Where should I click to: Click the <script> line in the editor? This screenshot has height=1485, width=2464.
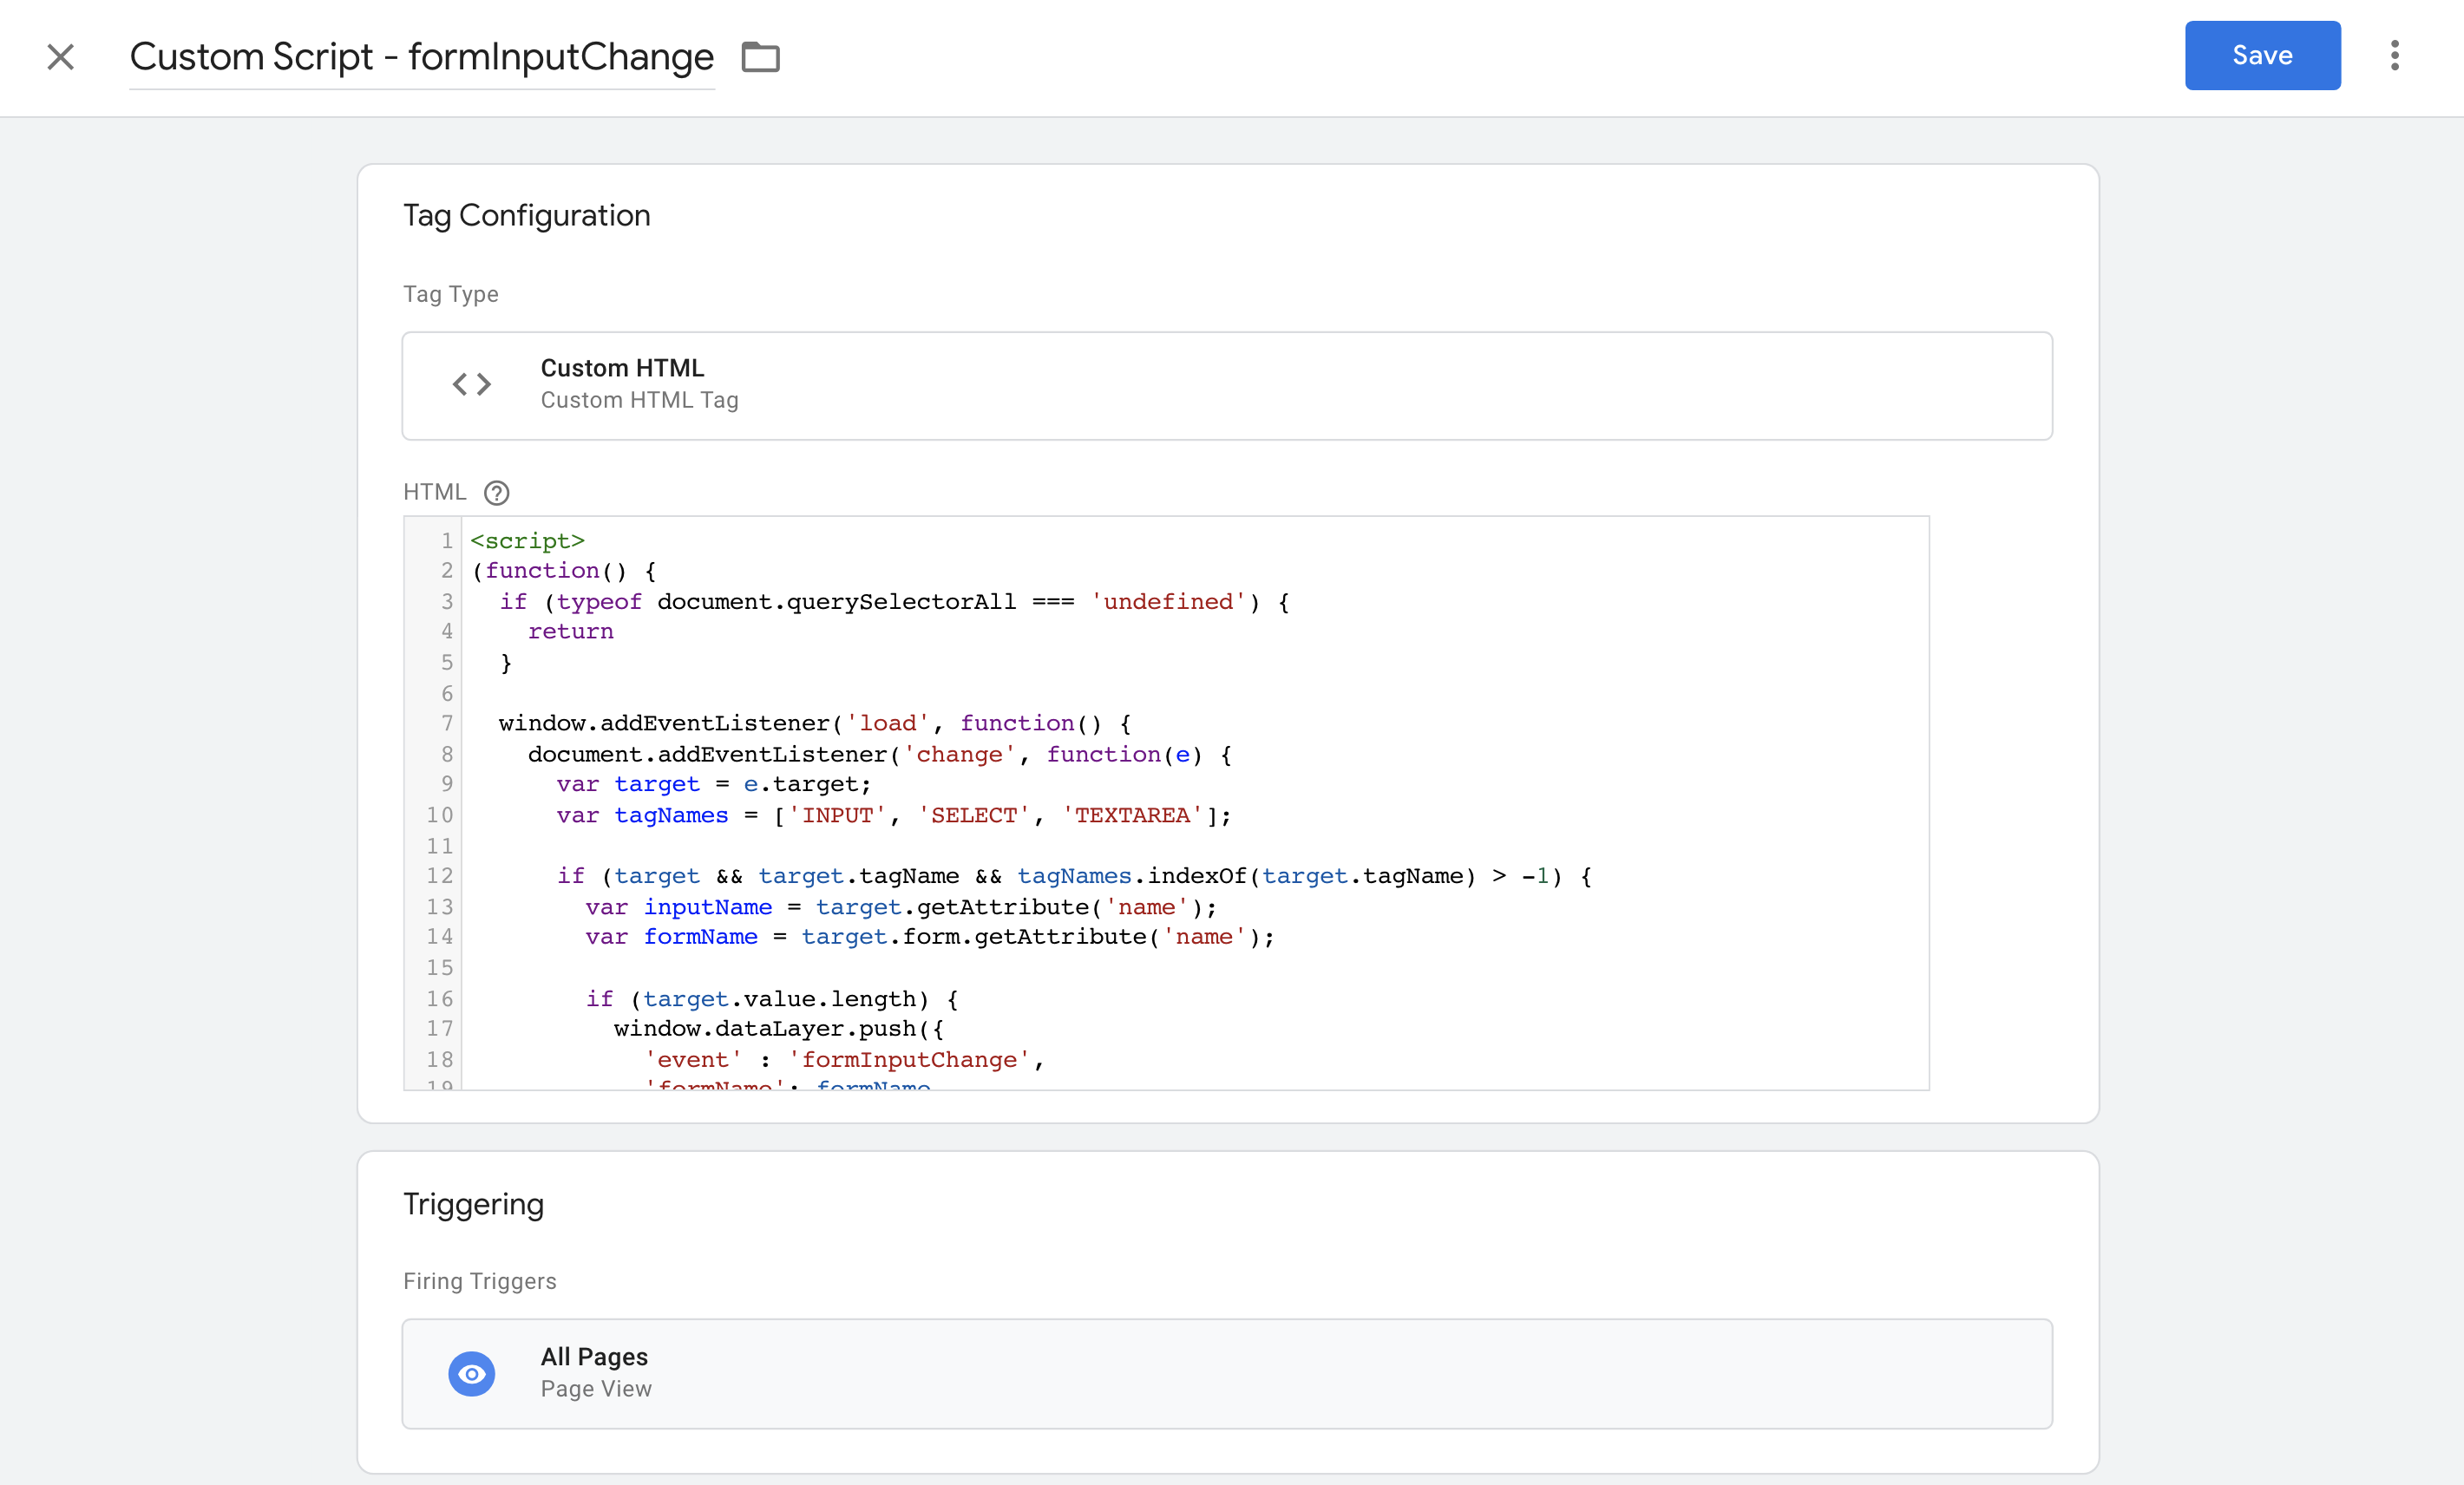click(527, 540)
